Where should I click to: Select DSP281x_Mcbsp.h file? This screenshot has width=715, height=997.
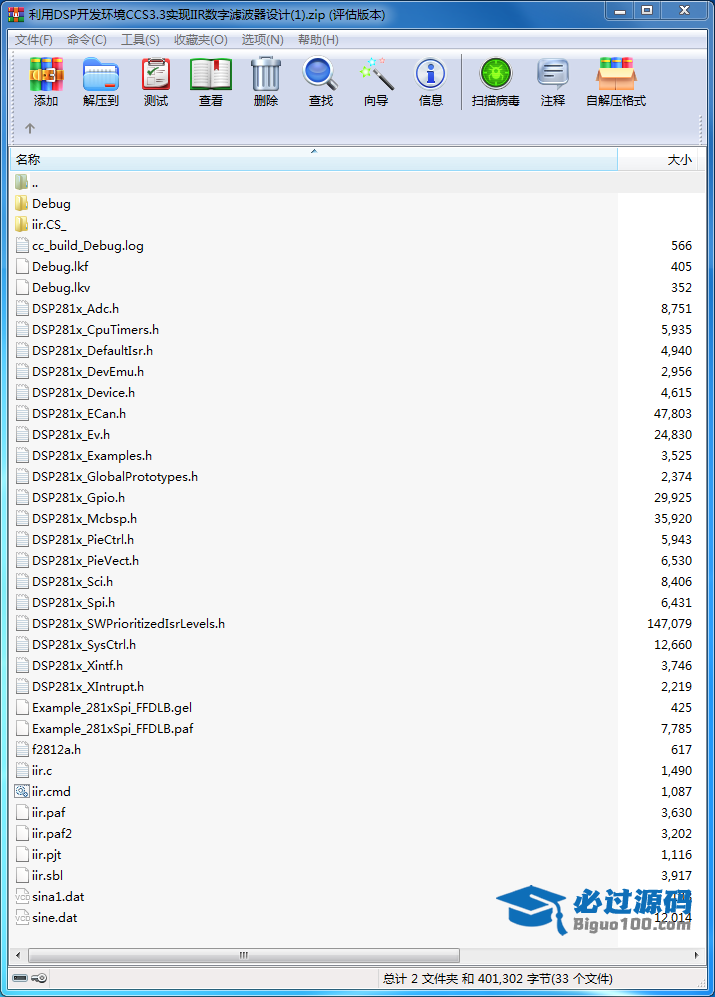pos(76,518)
